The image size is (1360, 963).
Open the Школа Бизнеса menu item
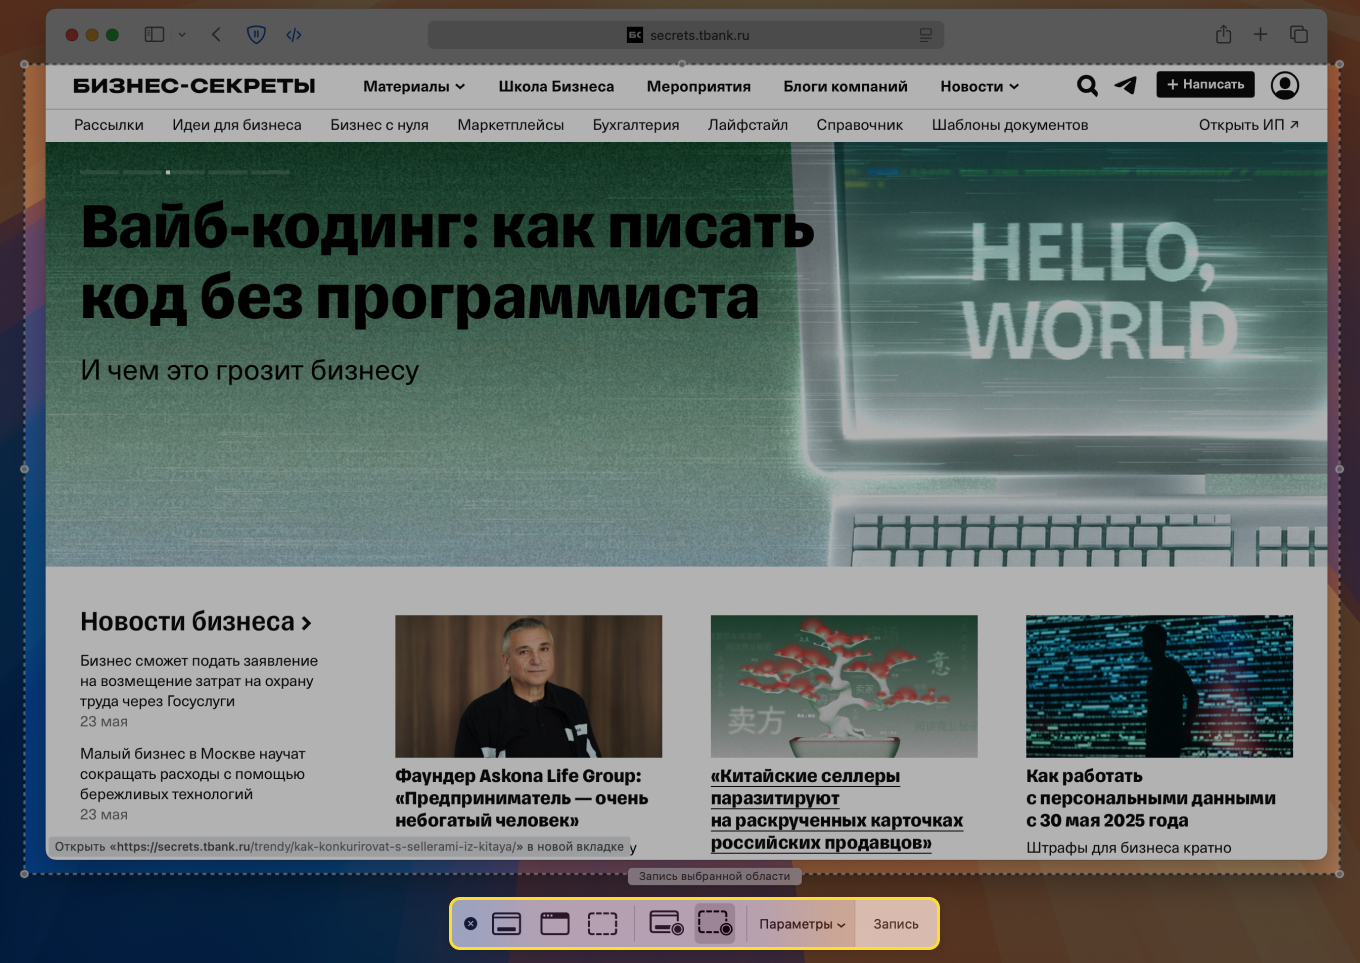pyautogui.click(x=557, y=86)
